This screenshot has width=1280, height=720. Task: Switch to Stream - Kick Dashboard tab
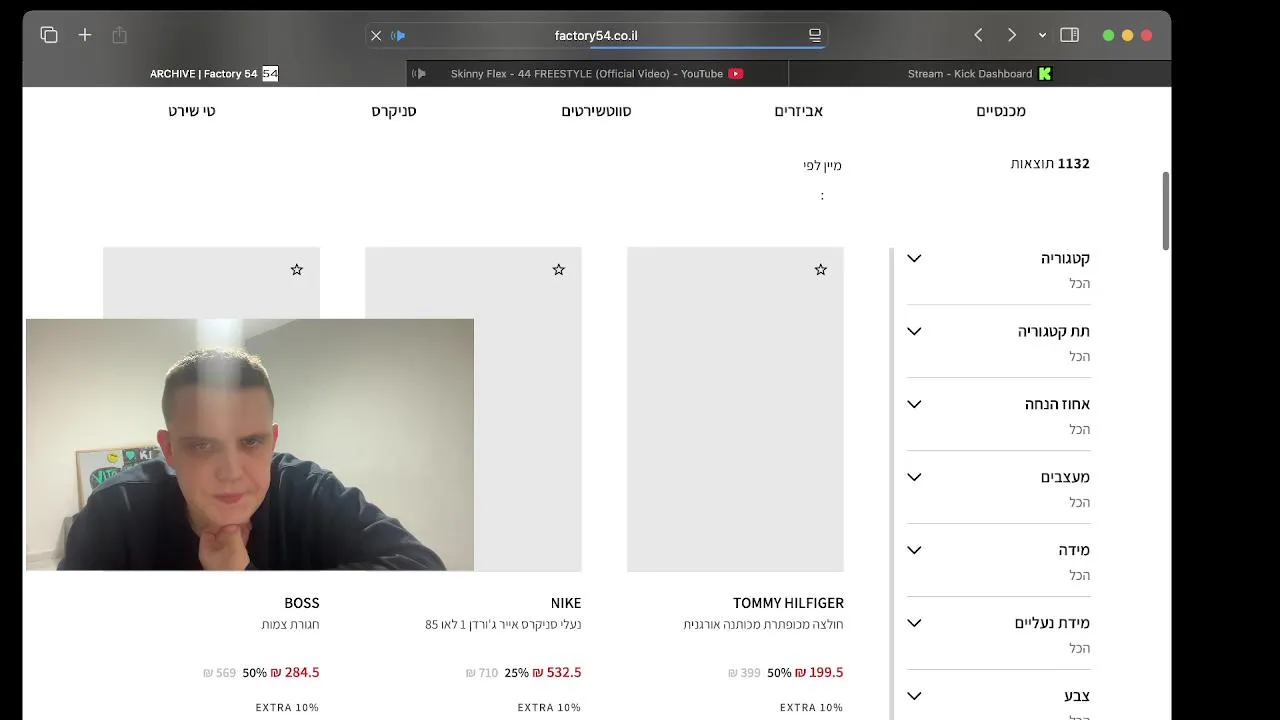(x=980, y=73)
